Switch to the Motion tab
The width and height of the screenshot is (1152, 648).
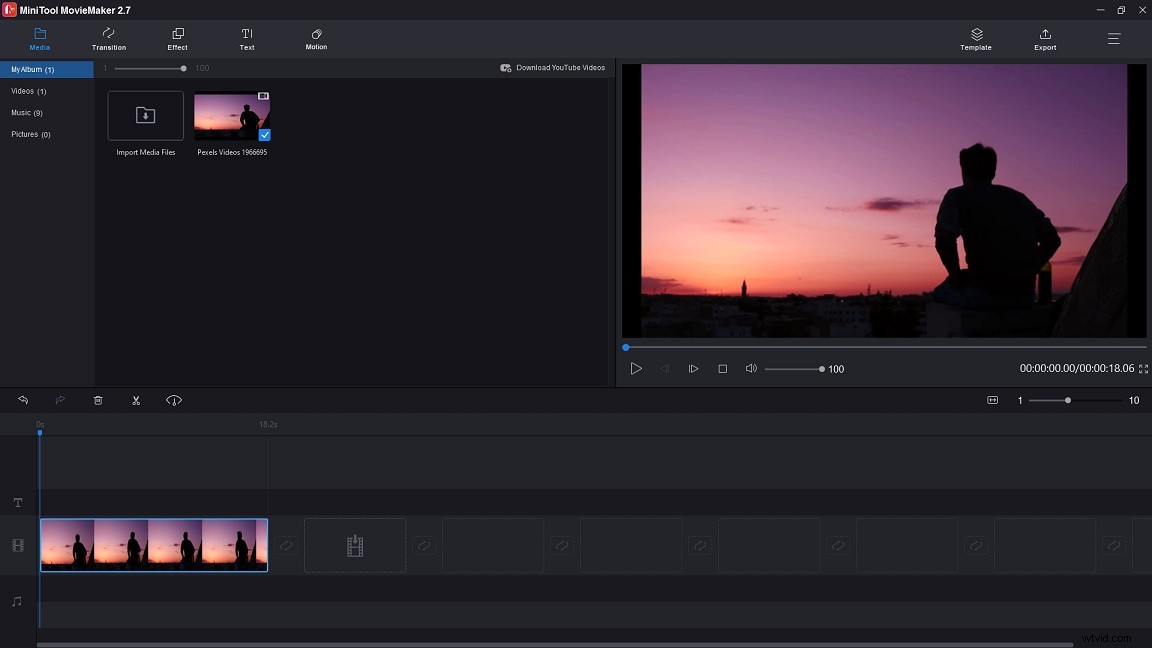coord(315,39)
